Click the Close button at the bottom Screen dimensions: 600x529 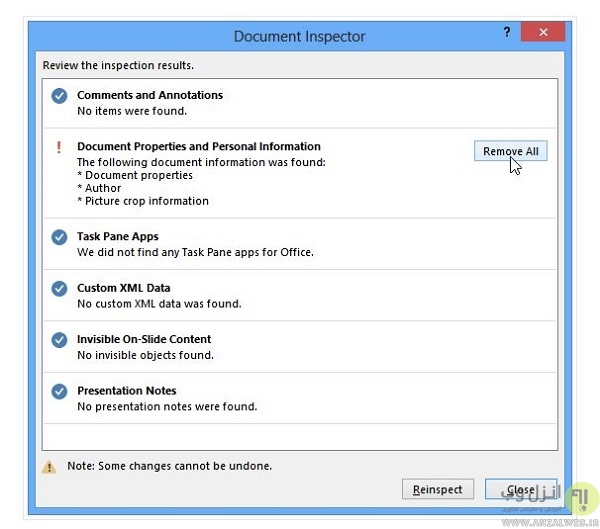click(x=520, y=489)
